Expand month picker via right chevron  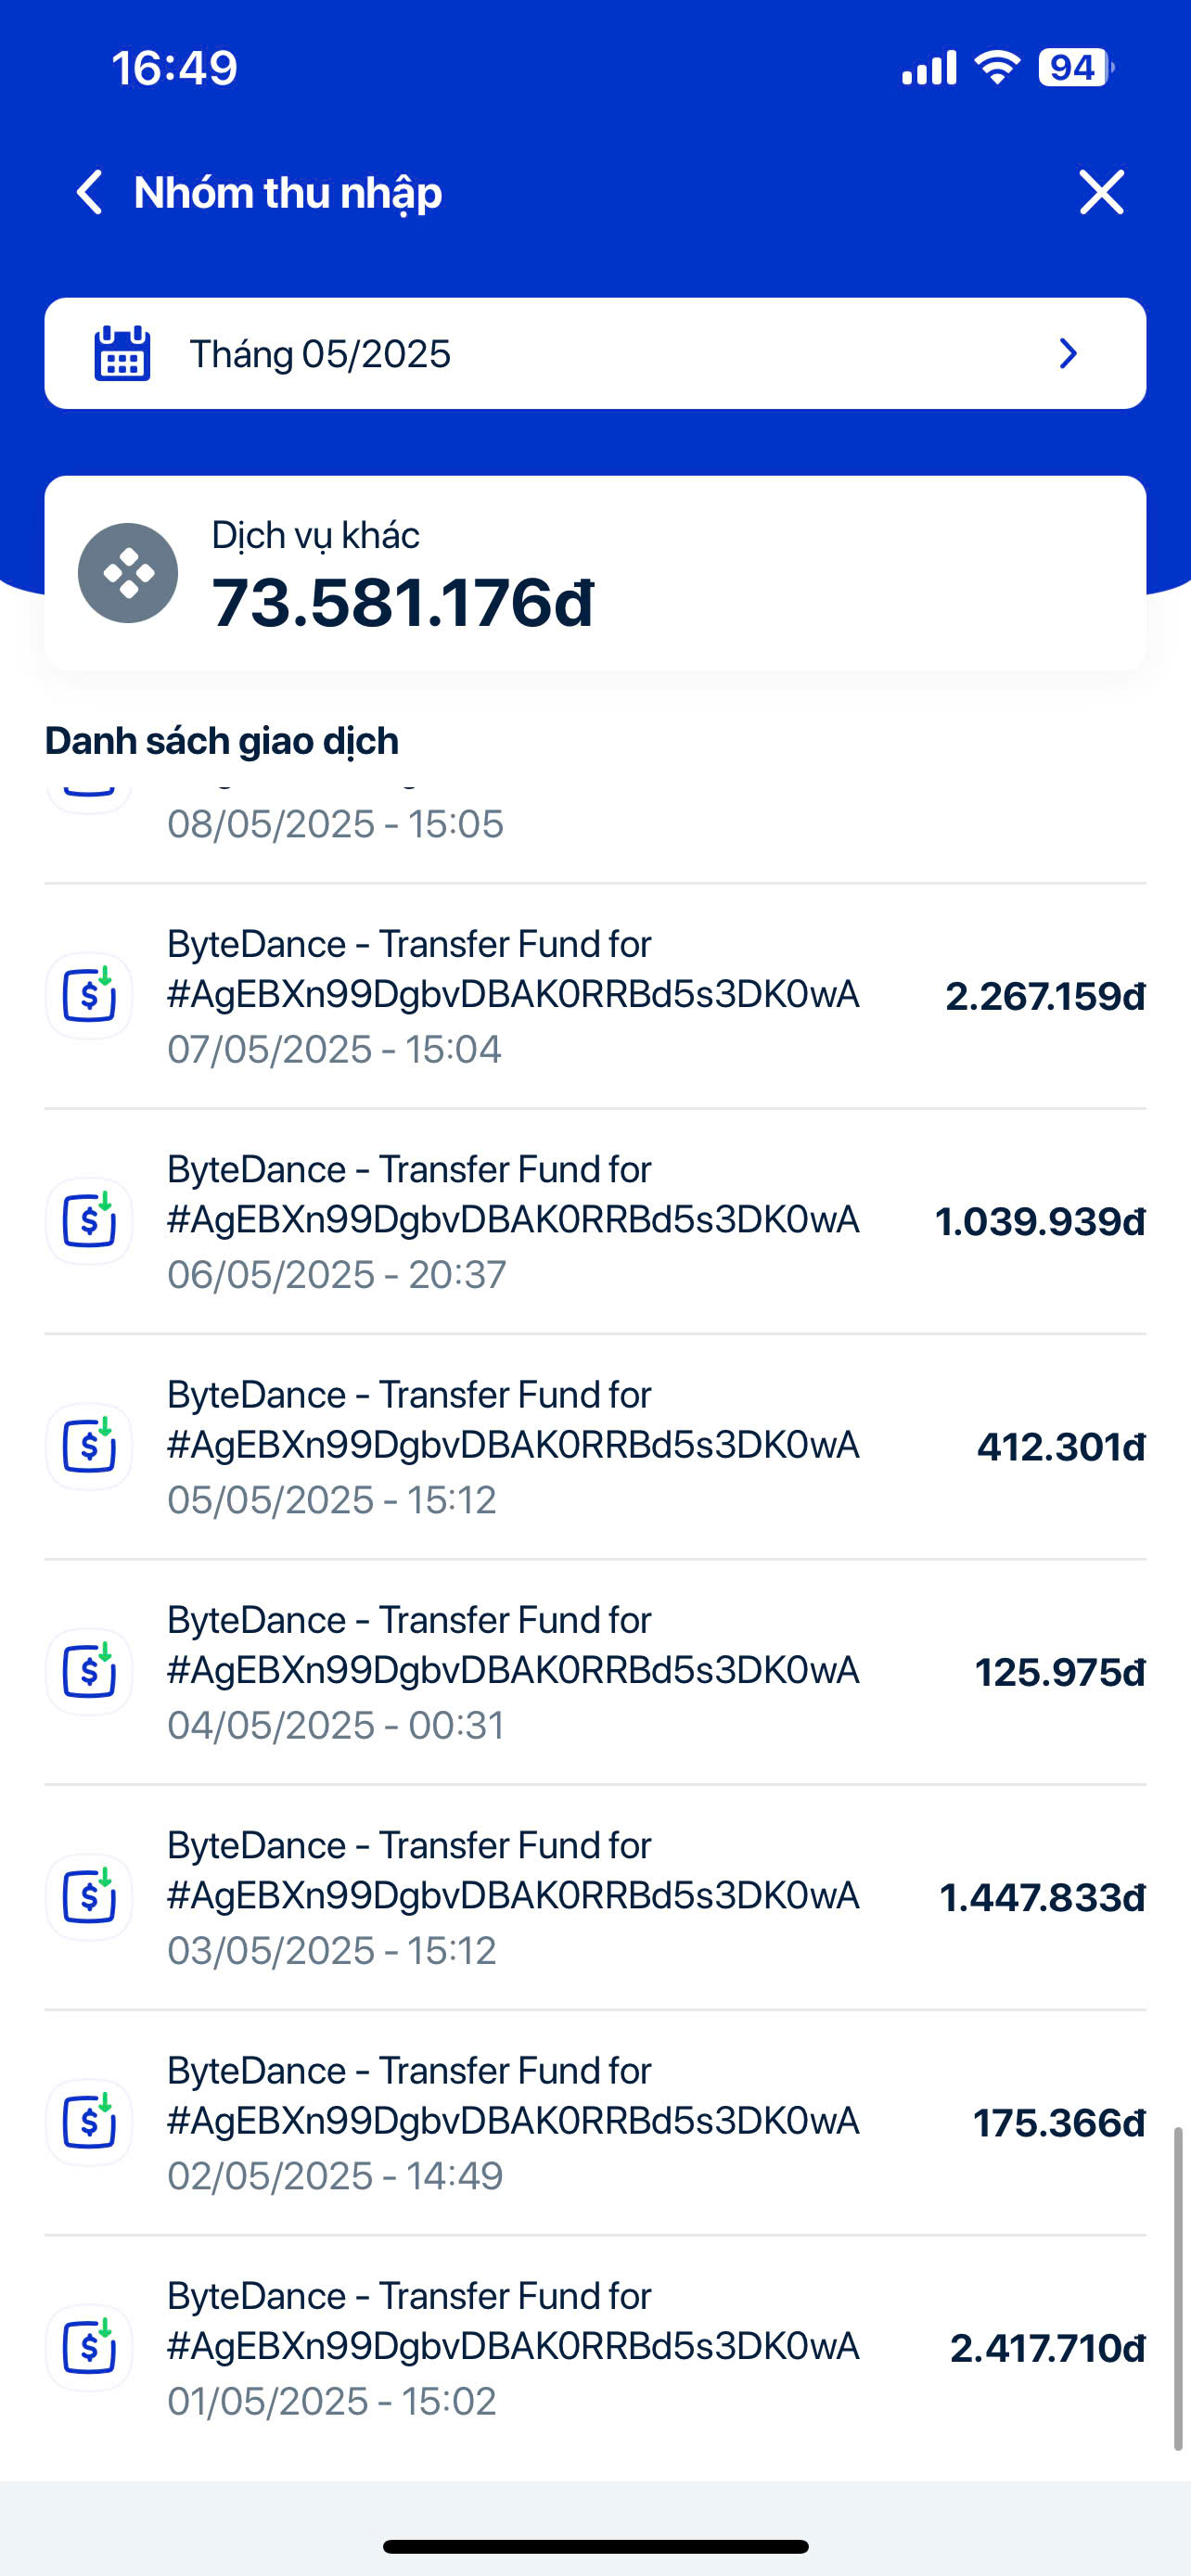click(1068, 353)
